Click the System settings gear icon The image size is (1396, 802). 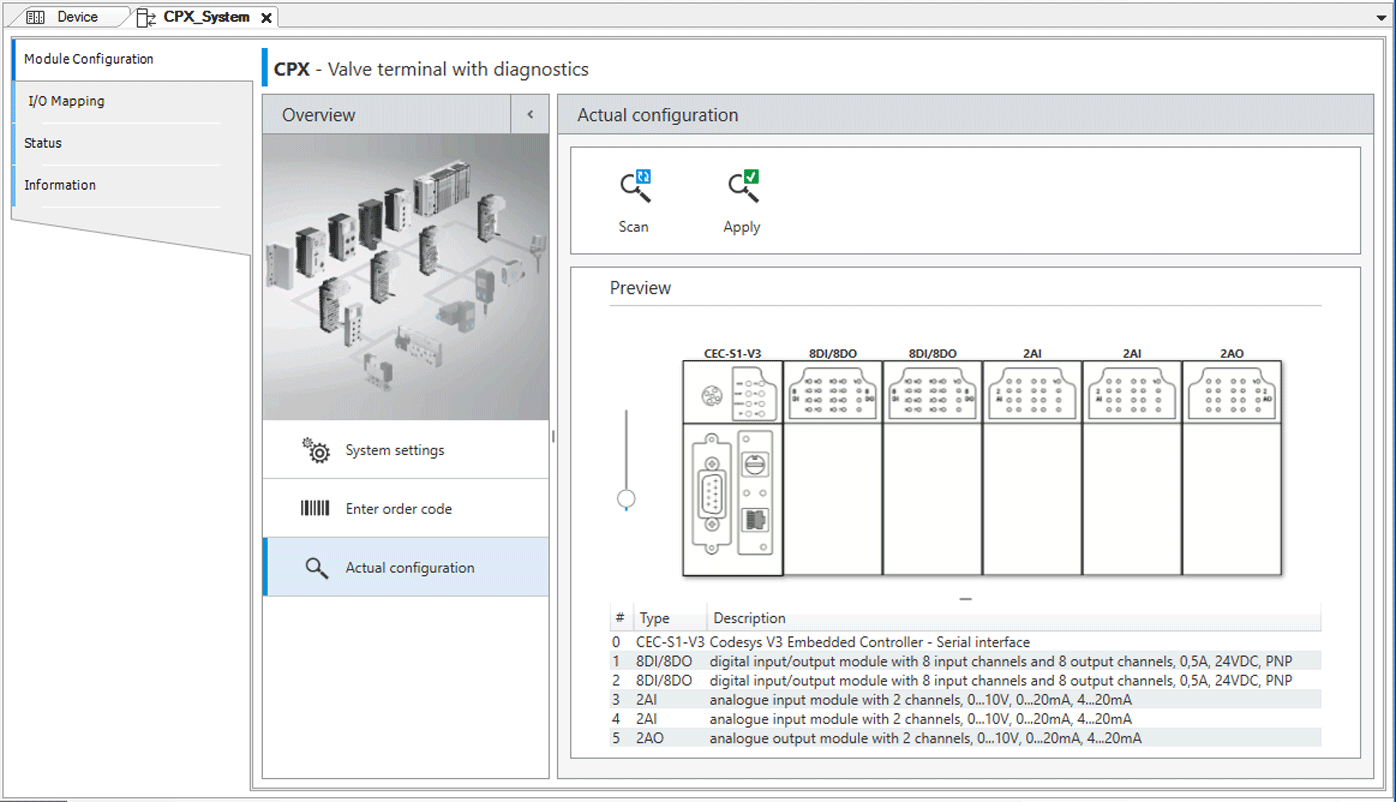pyautogui.click(x=316, y=450)
